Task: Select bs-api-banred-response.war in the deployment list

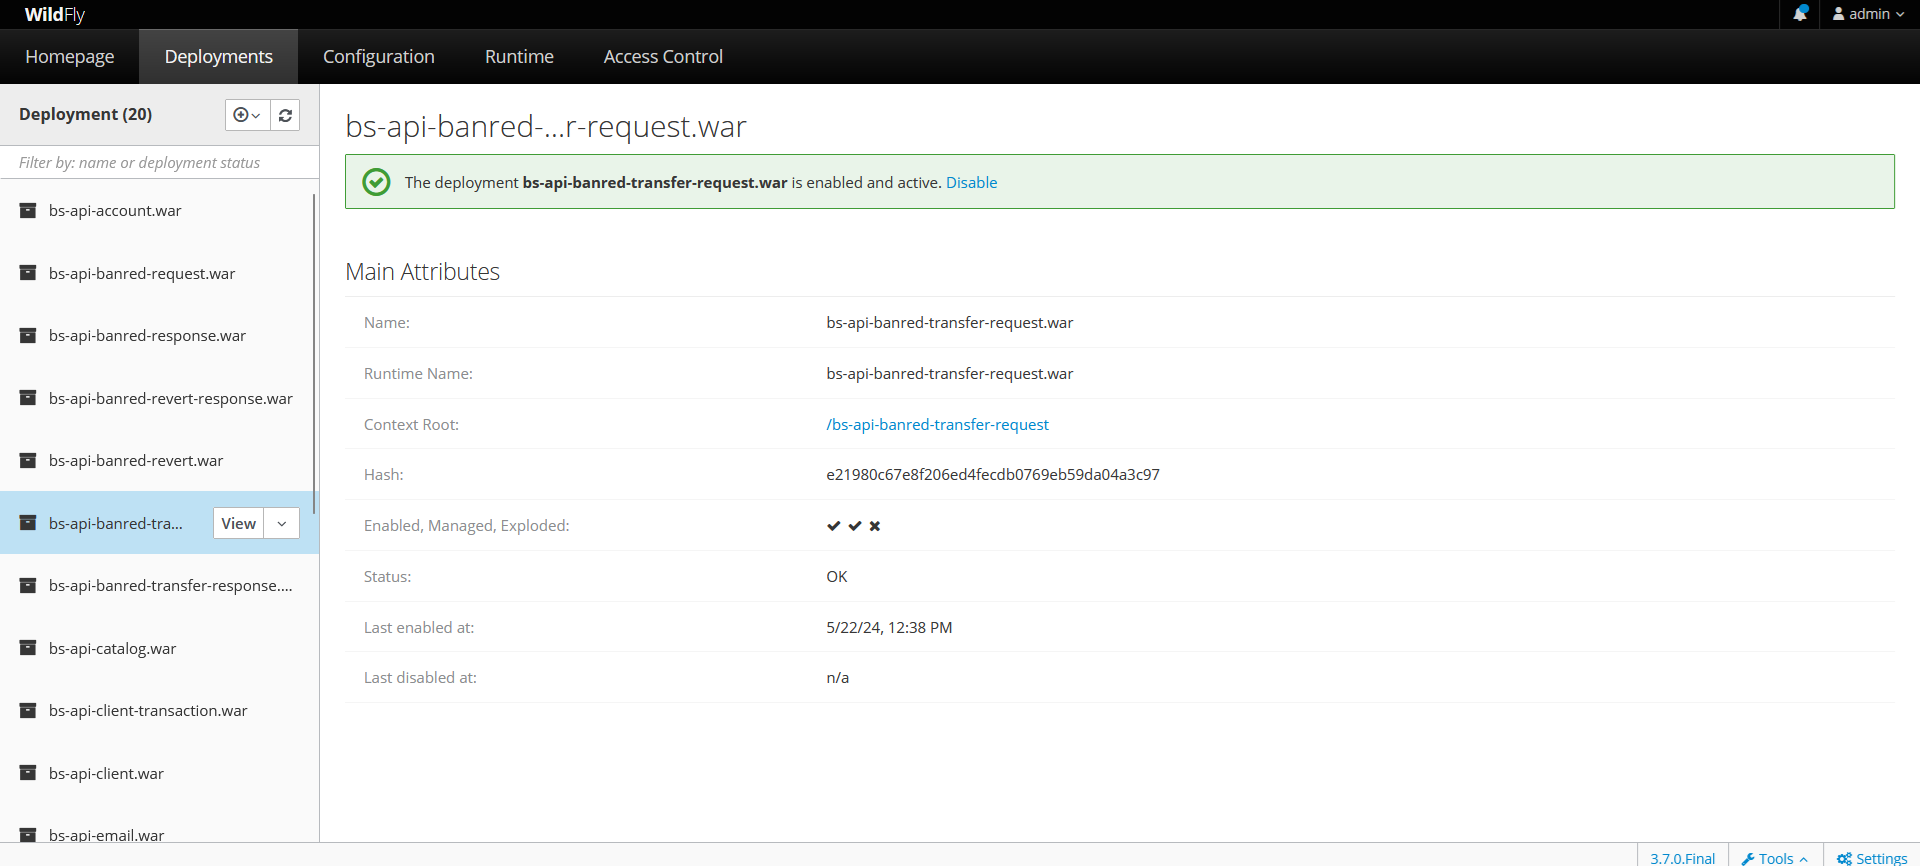Action: click(147, 336)
